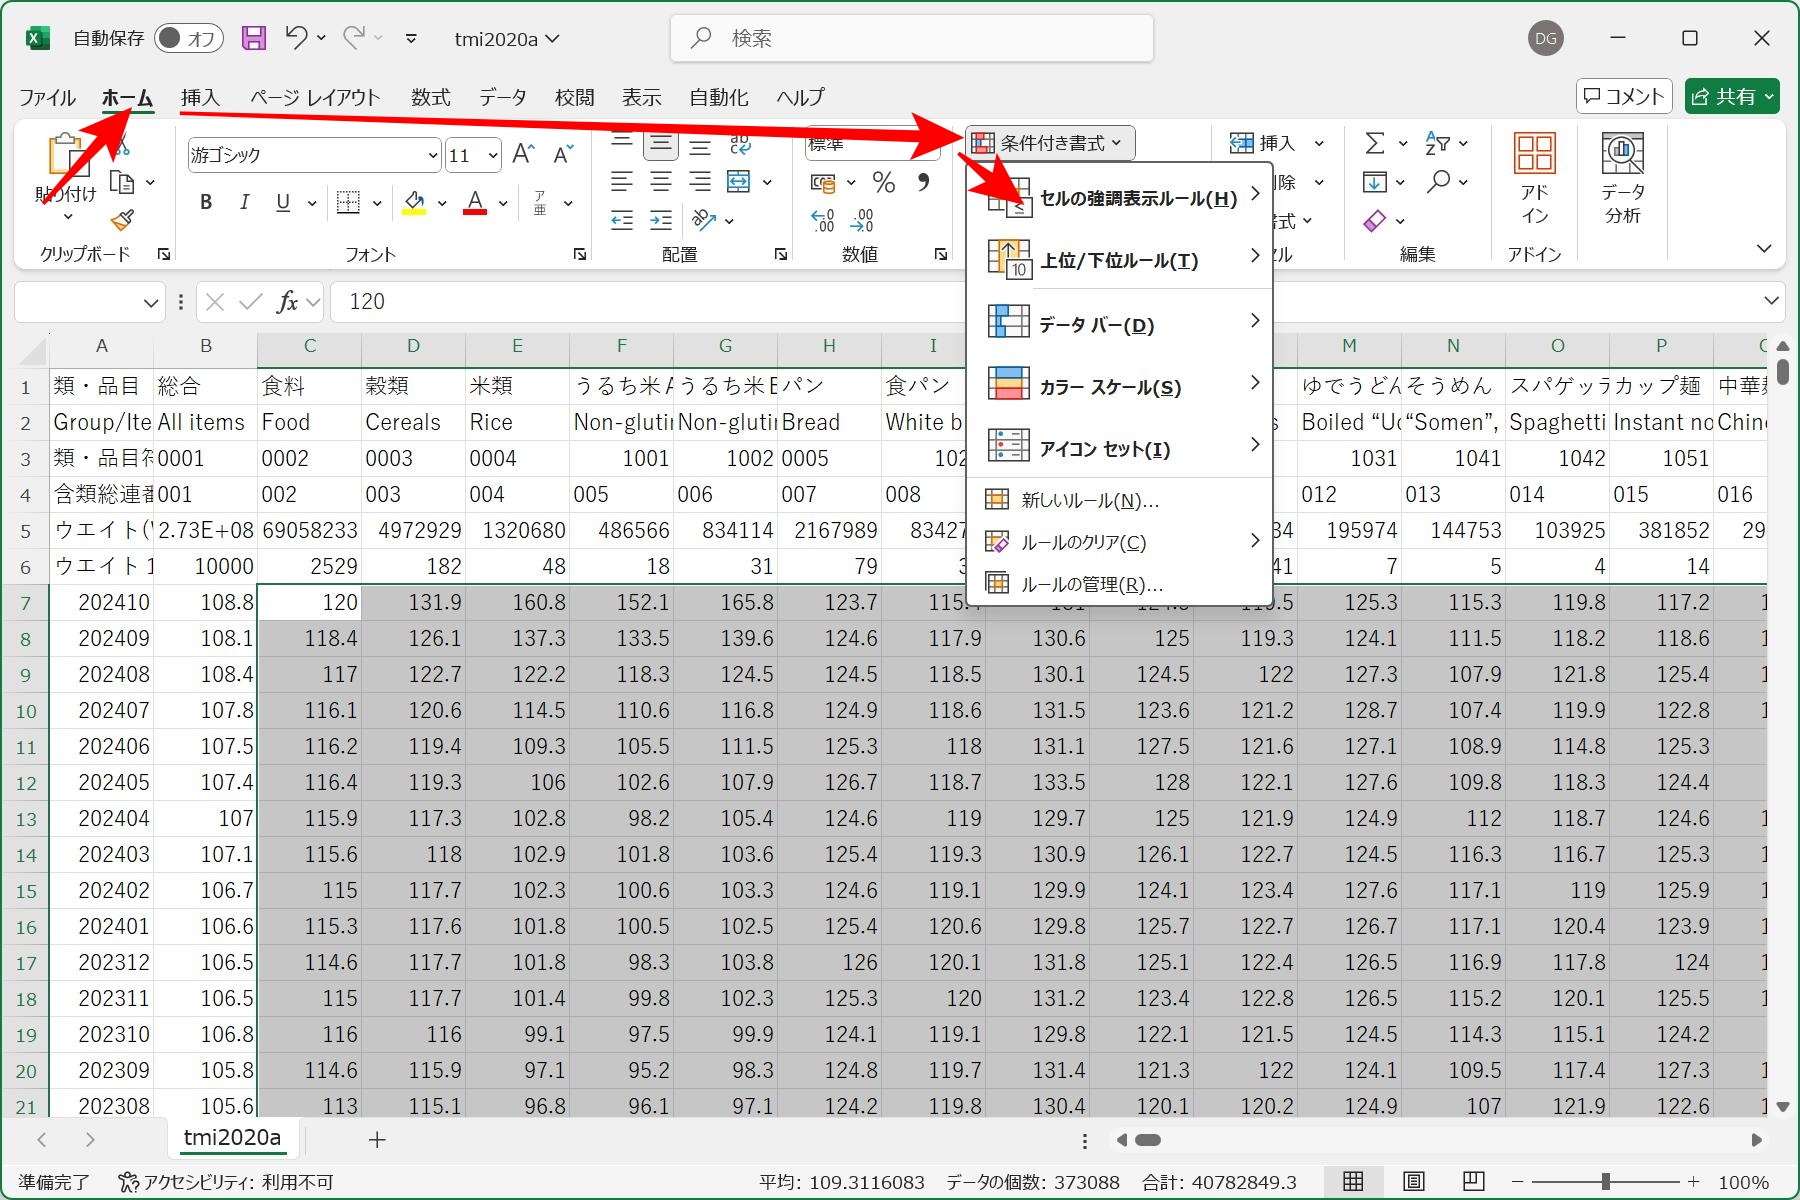This screenshot has width=1800, height=1200.
Task: Click the AutoSum sigma icon
Action: 1375,144
